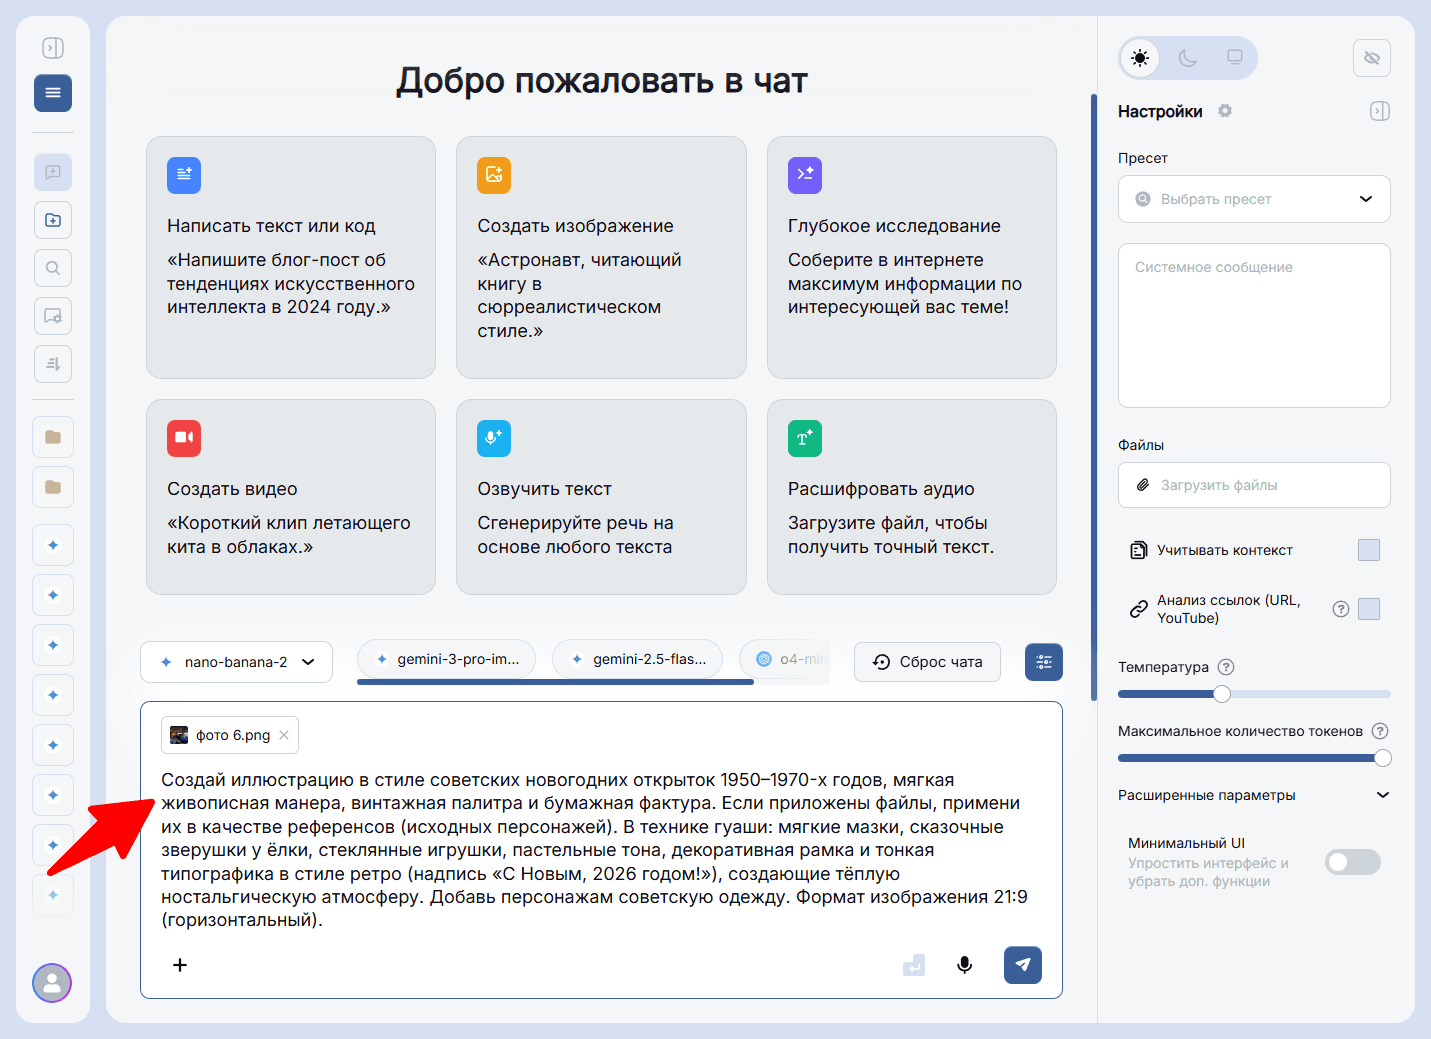Image resolution: width=1431 pixels, height=1039 pixels.
Task: Open the Выбрать пресет dropdown
Action: click(x=1253, y=199)
